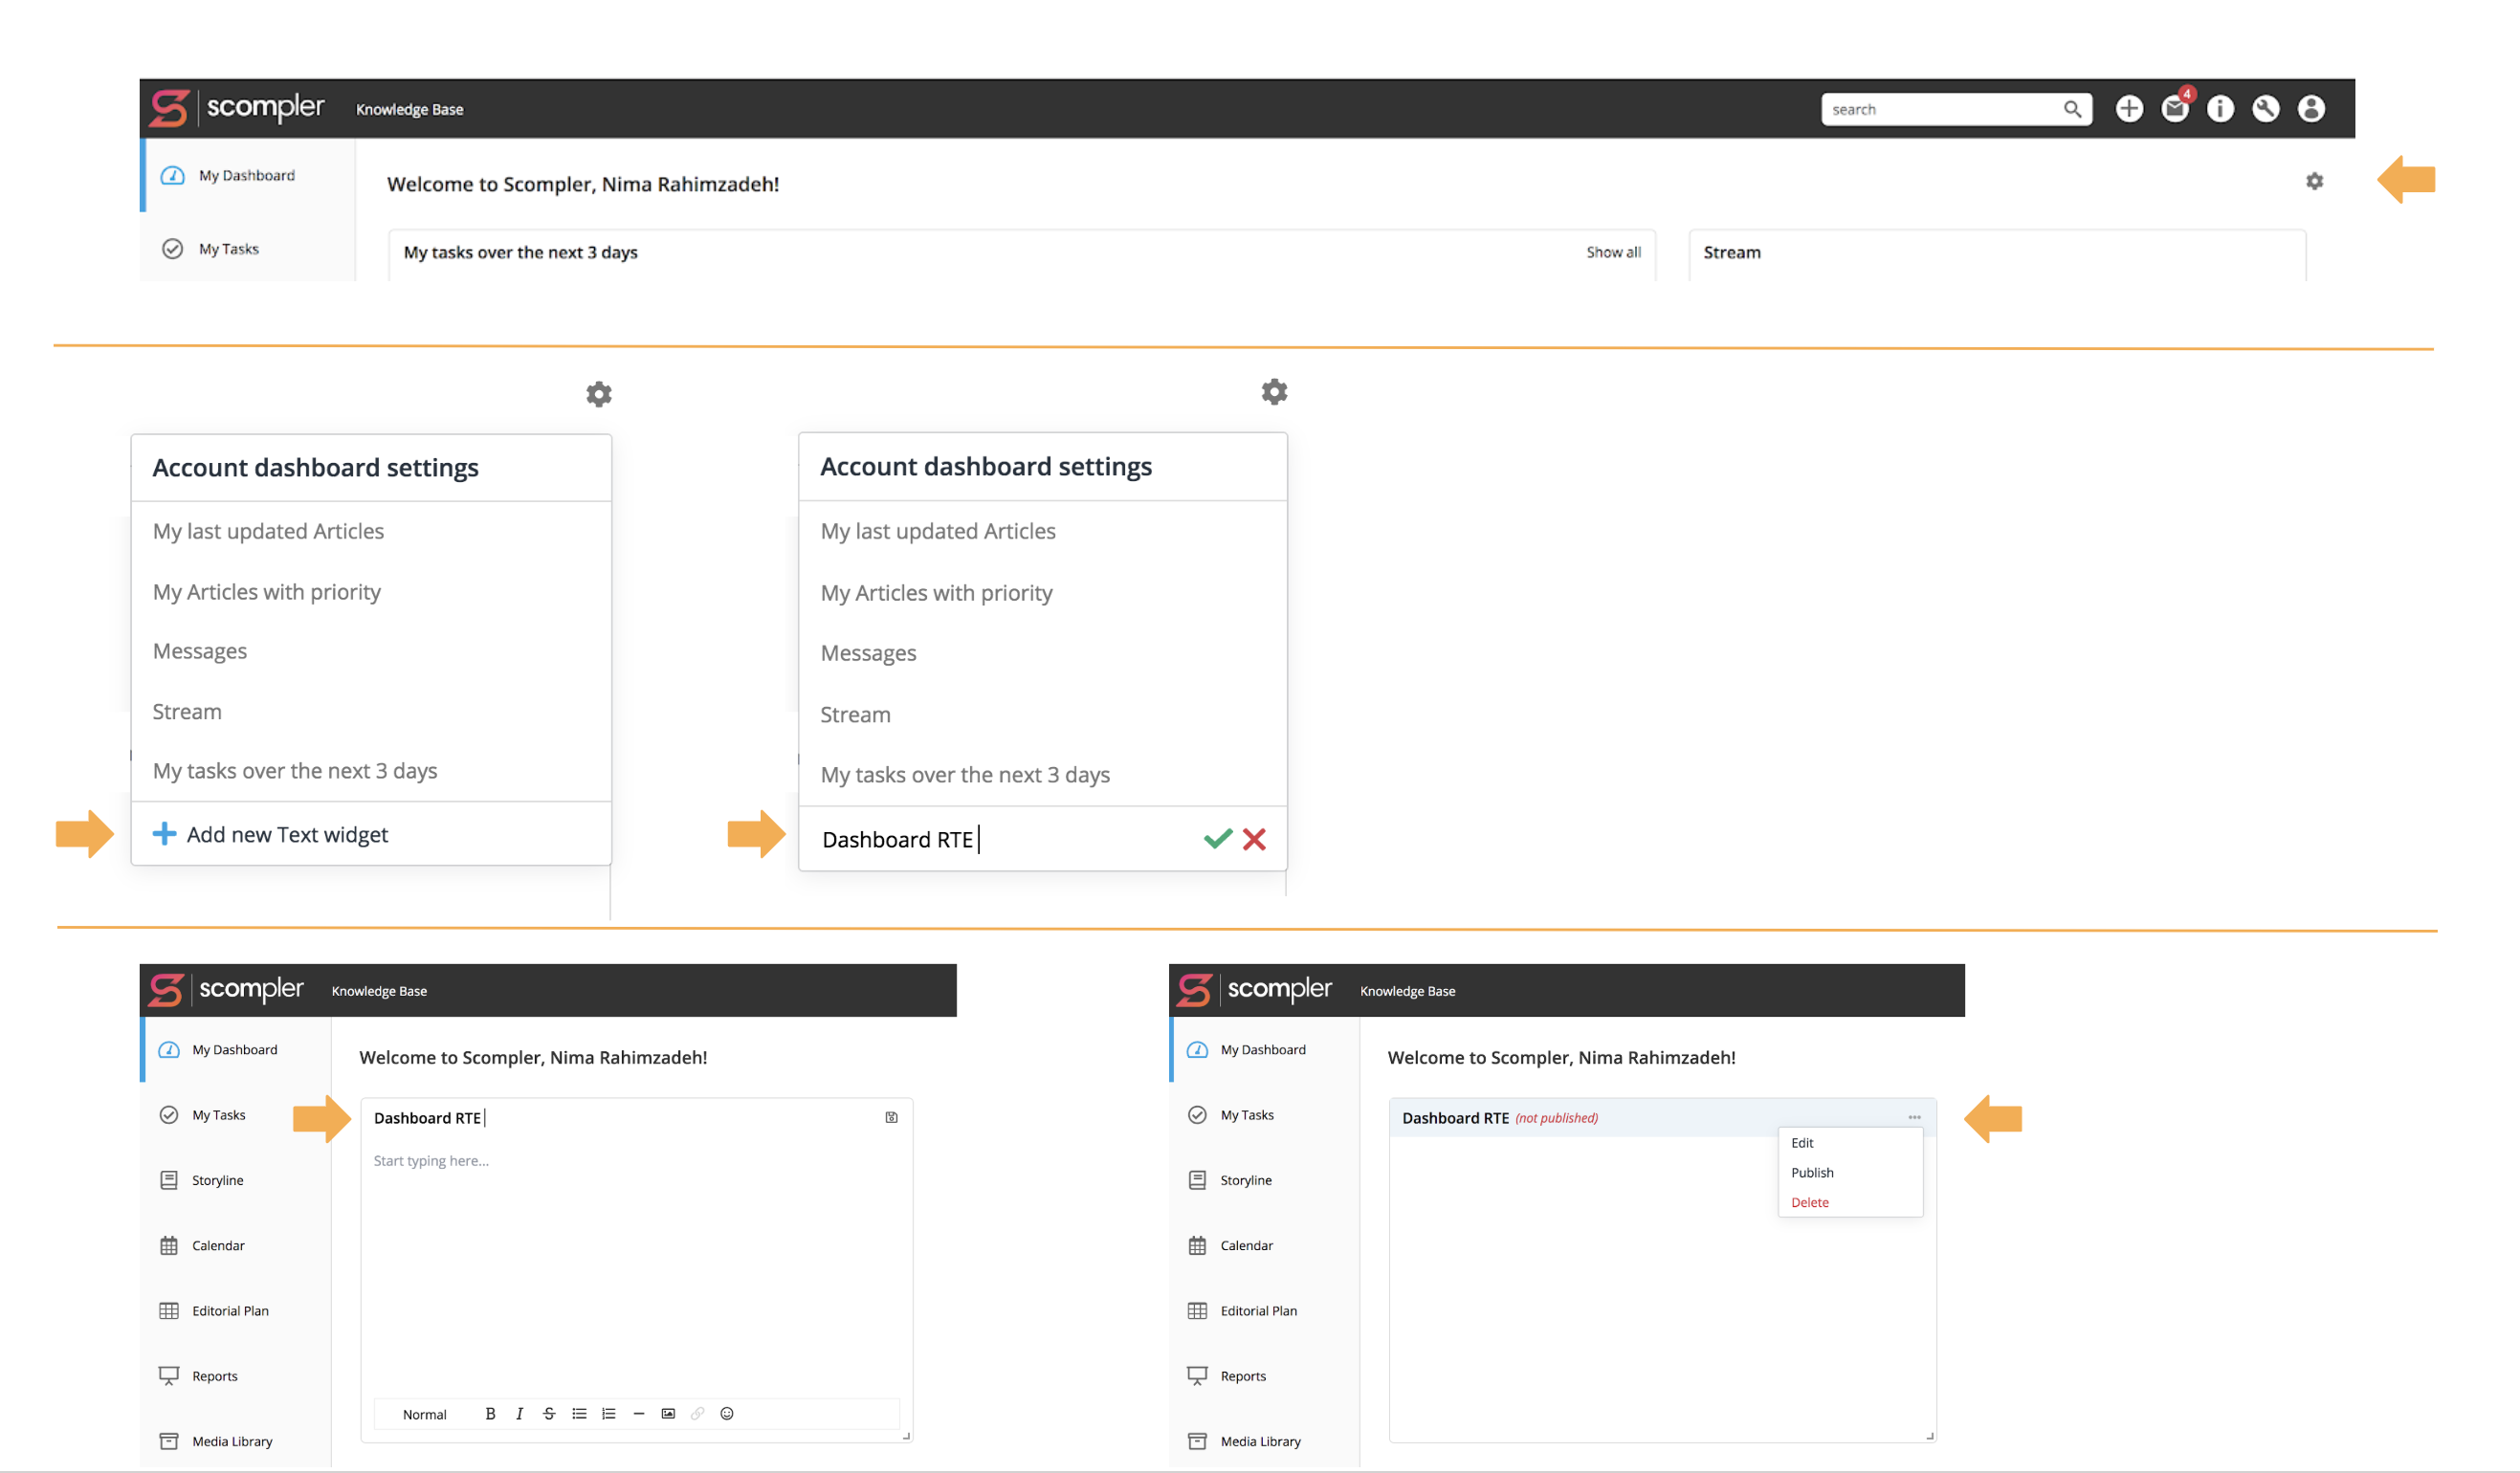
Task: Open messages envelope icon with badge
Action: 2174,108
